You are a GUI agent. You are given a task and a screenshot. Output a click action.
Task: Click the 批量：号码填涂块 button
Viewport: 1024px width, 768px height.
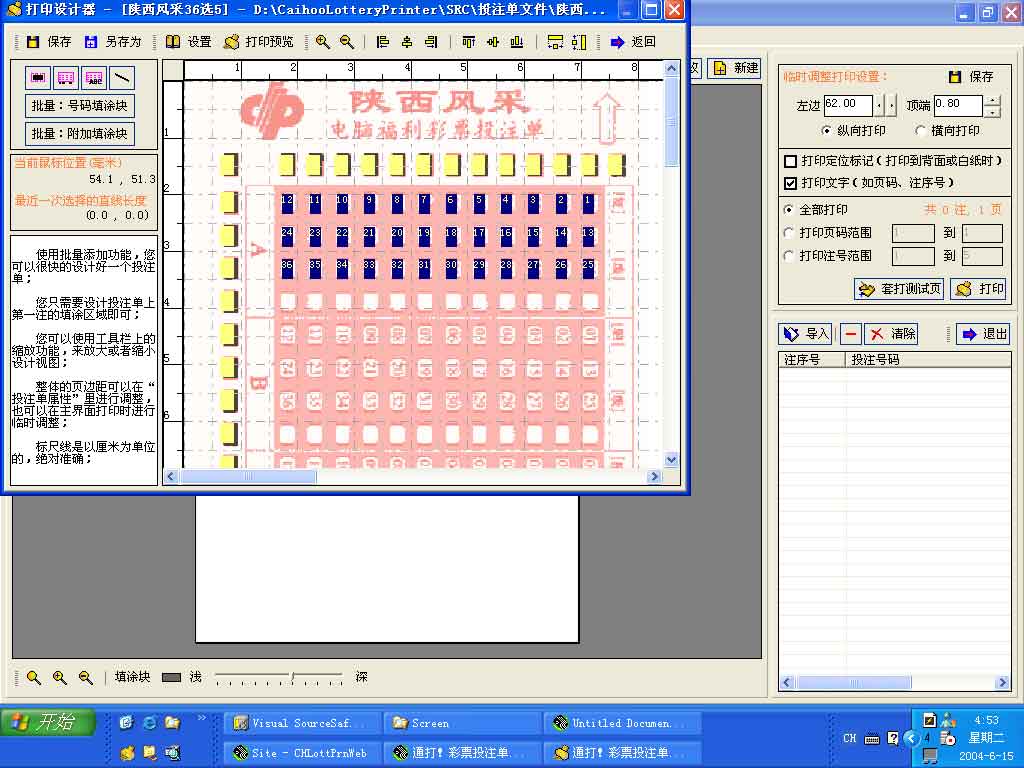[79, 106]
